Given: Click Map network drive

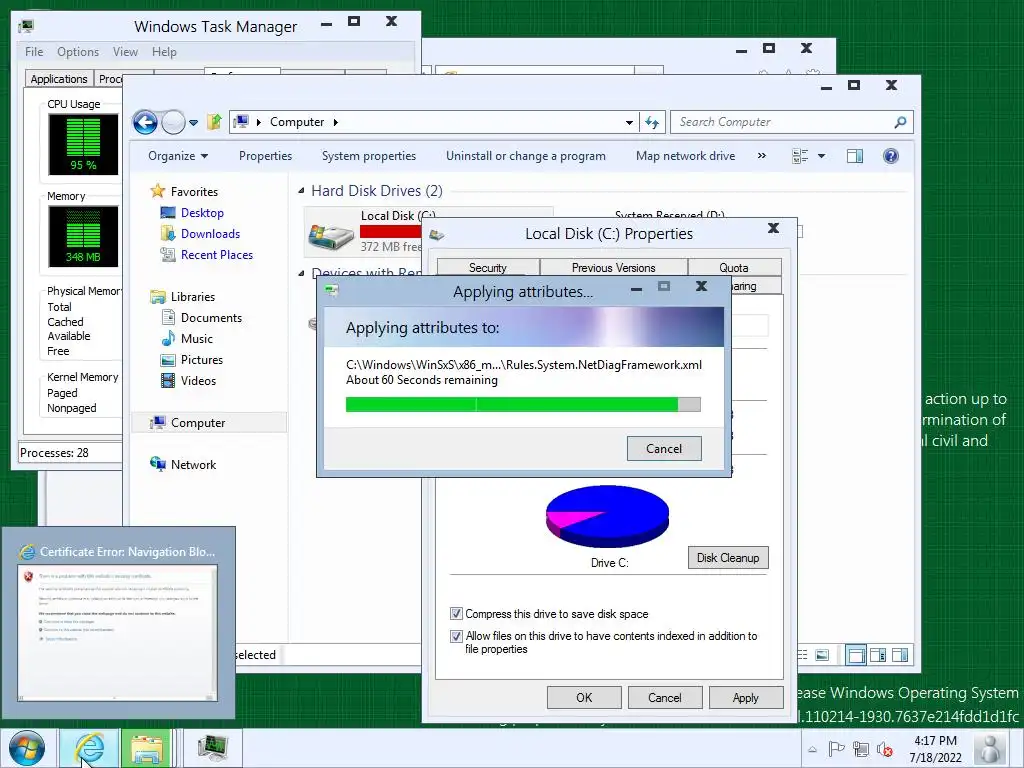Looking at the screenshot, I should coord(686,155).
